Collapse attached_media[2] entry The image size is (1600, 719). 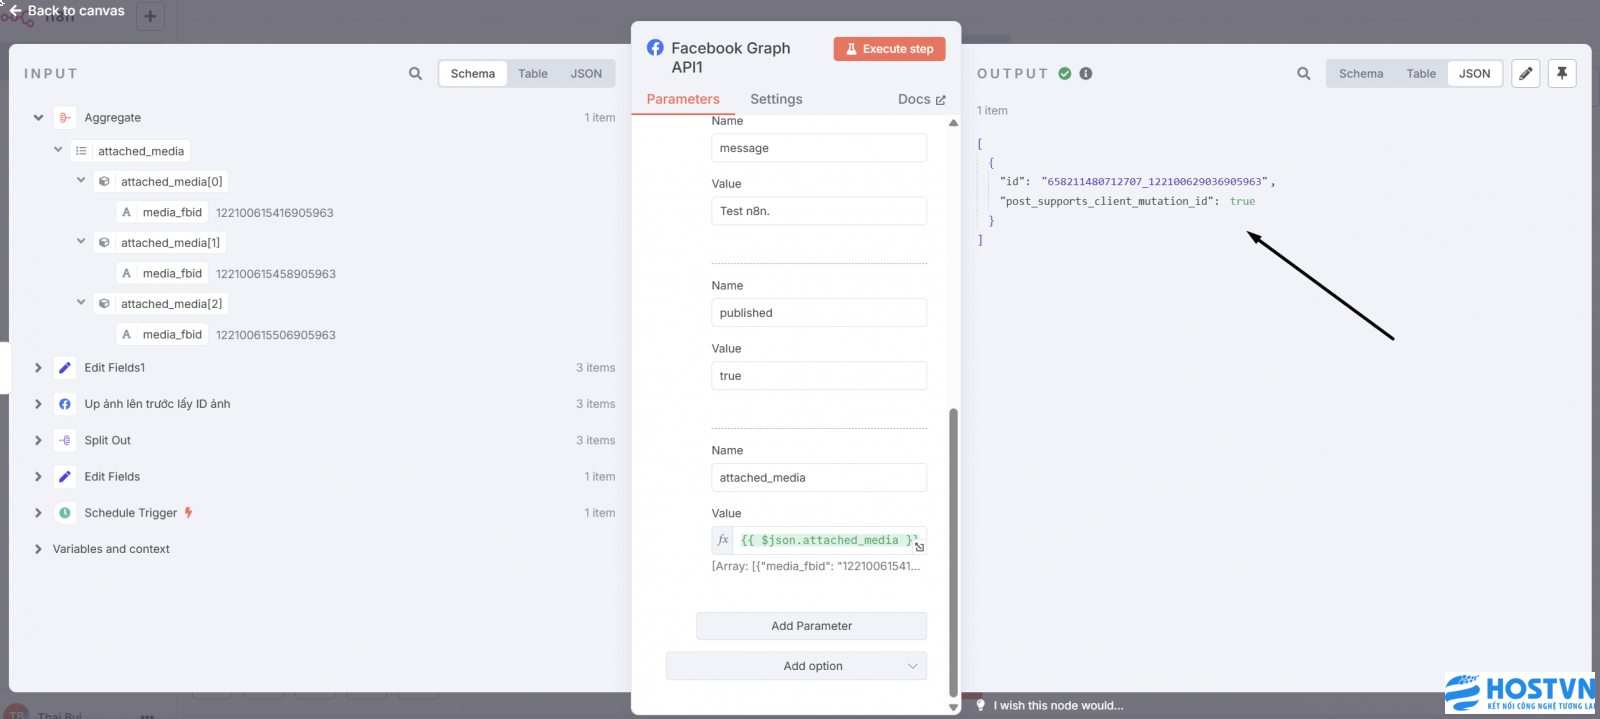81,303
